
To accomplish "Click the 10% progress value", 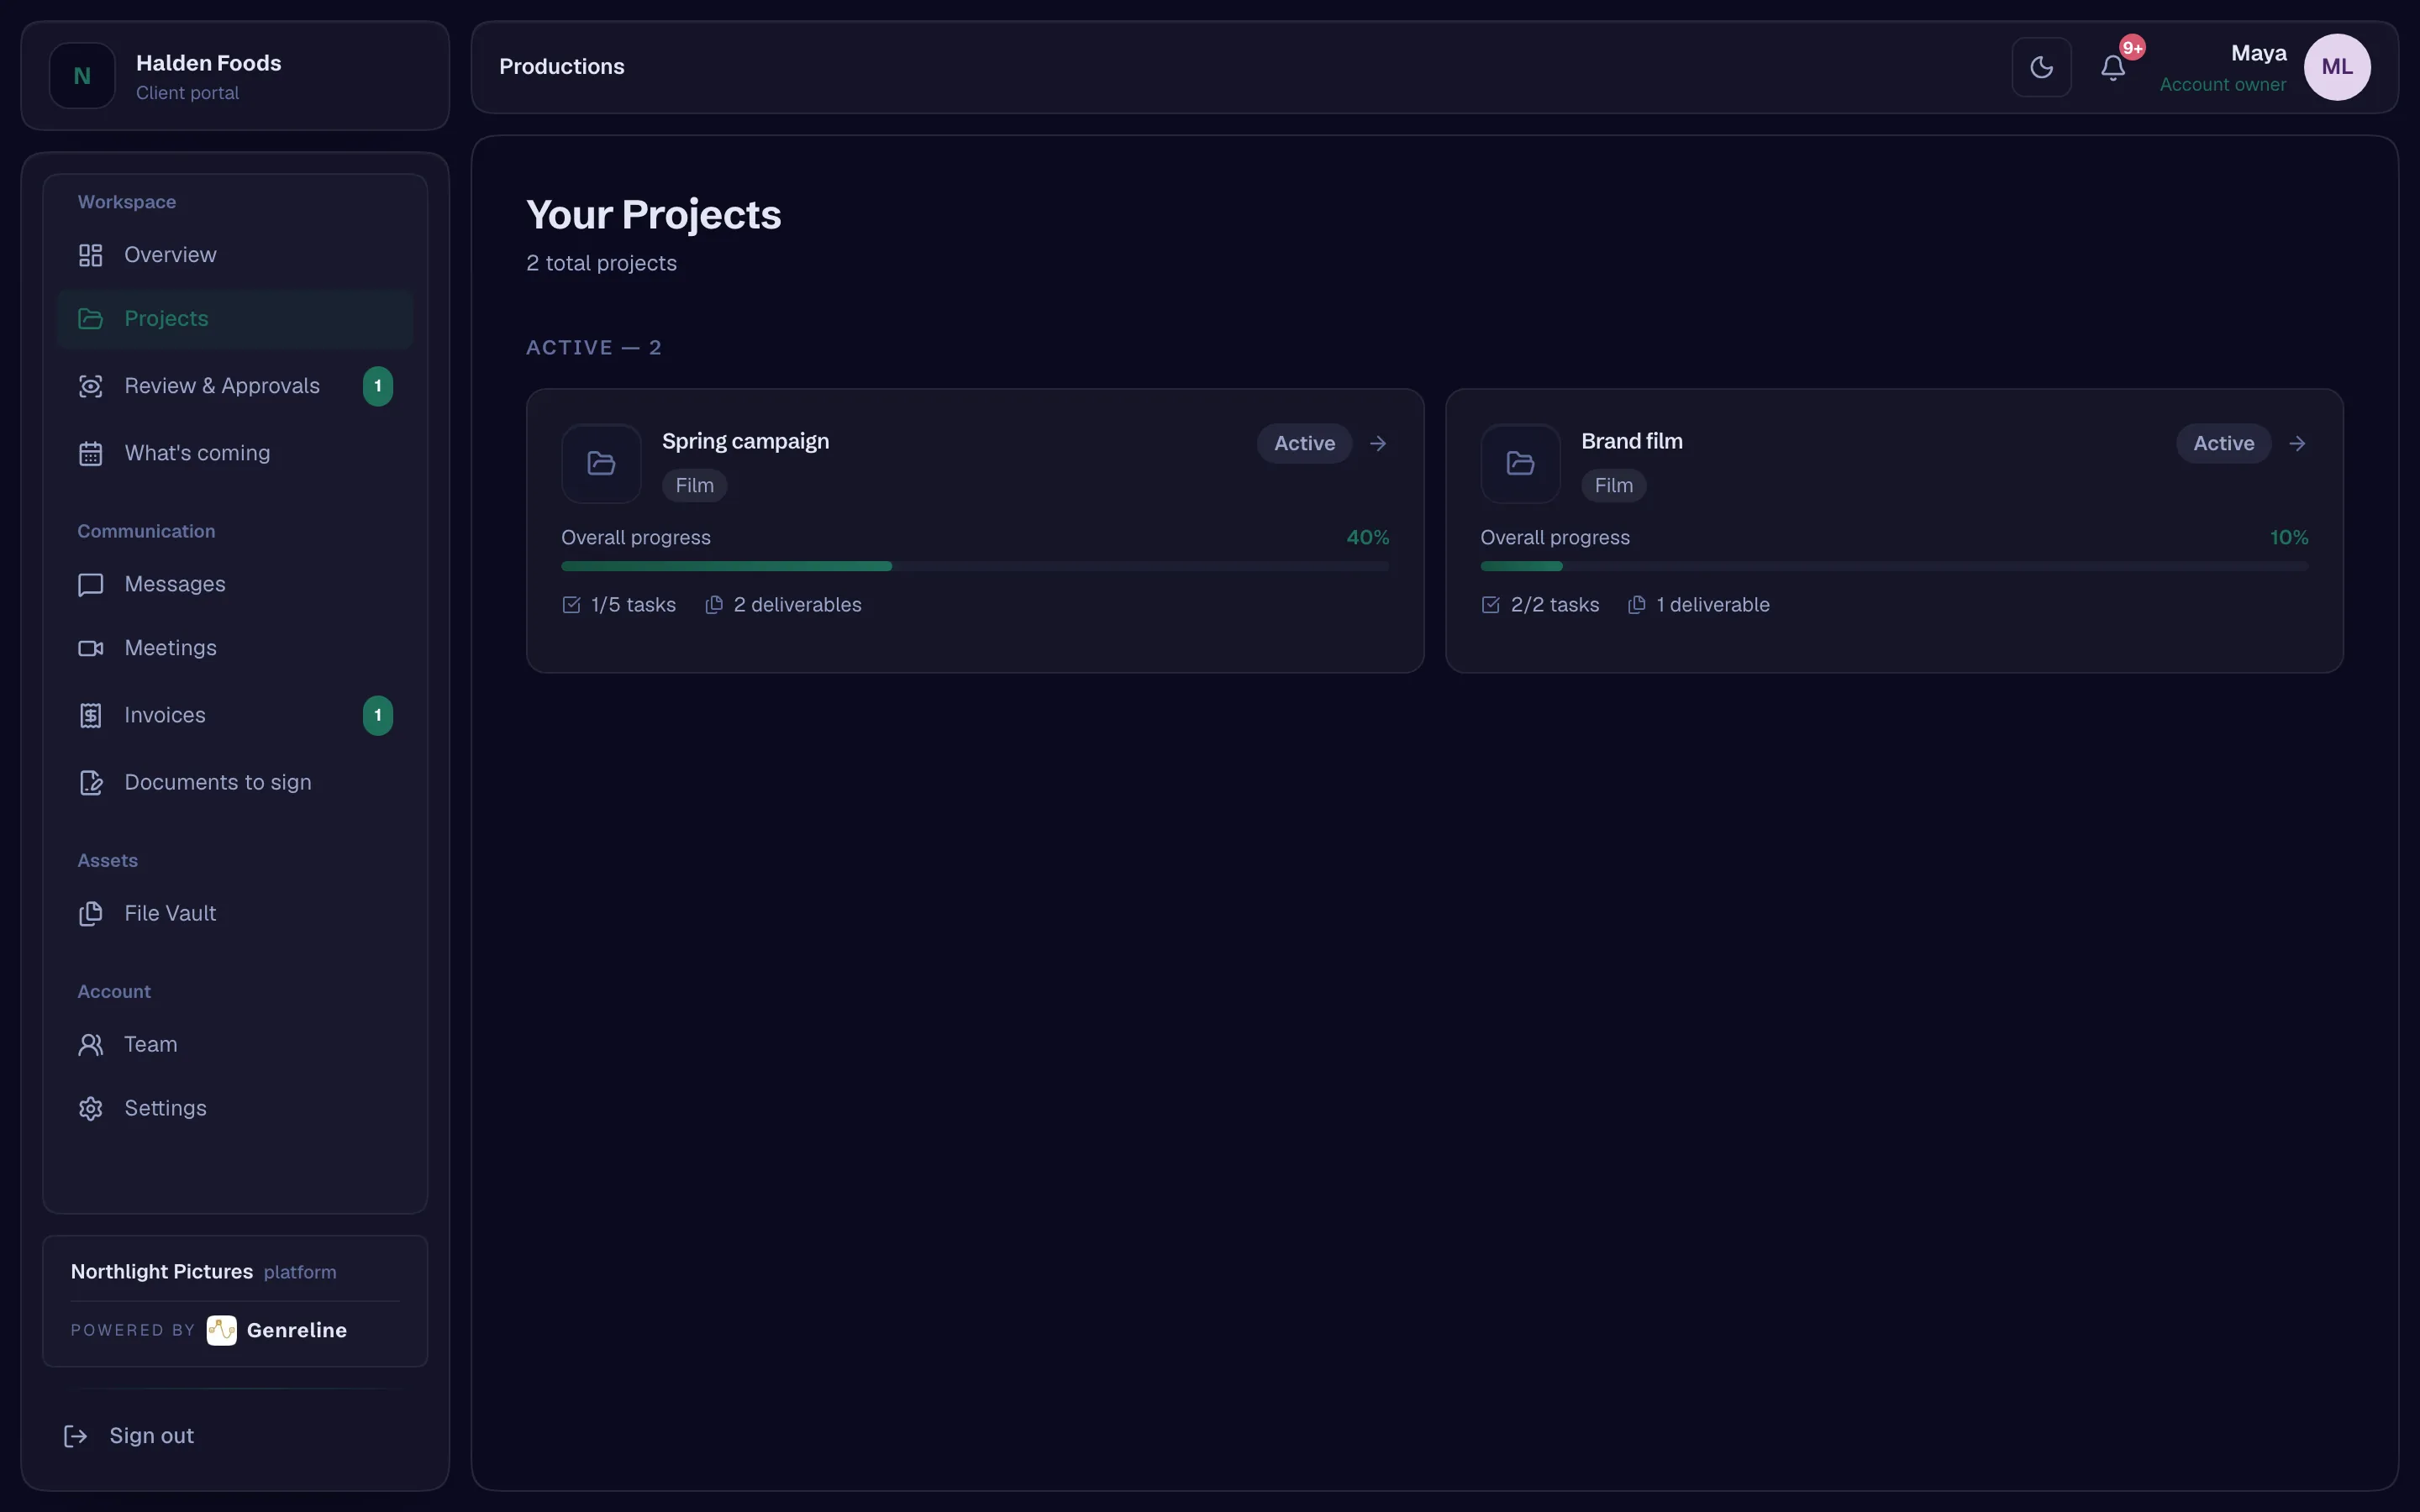I will [2288, 538].
